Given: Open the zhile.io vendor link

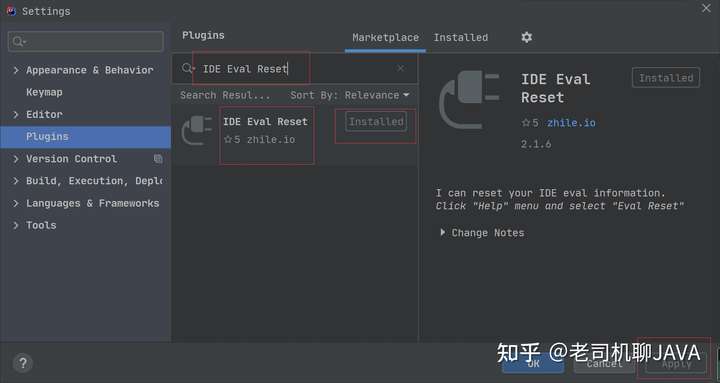Looking at the screenshot, I should click(571, 123).
